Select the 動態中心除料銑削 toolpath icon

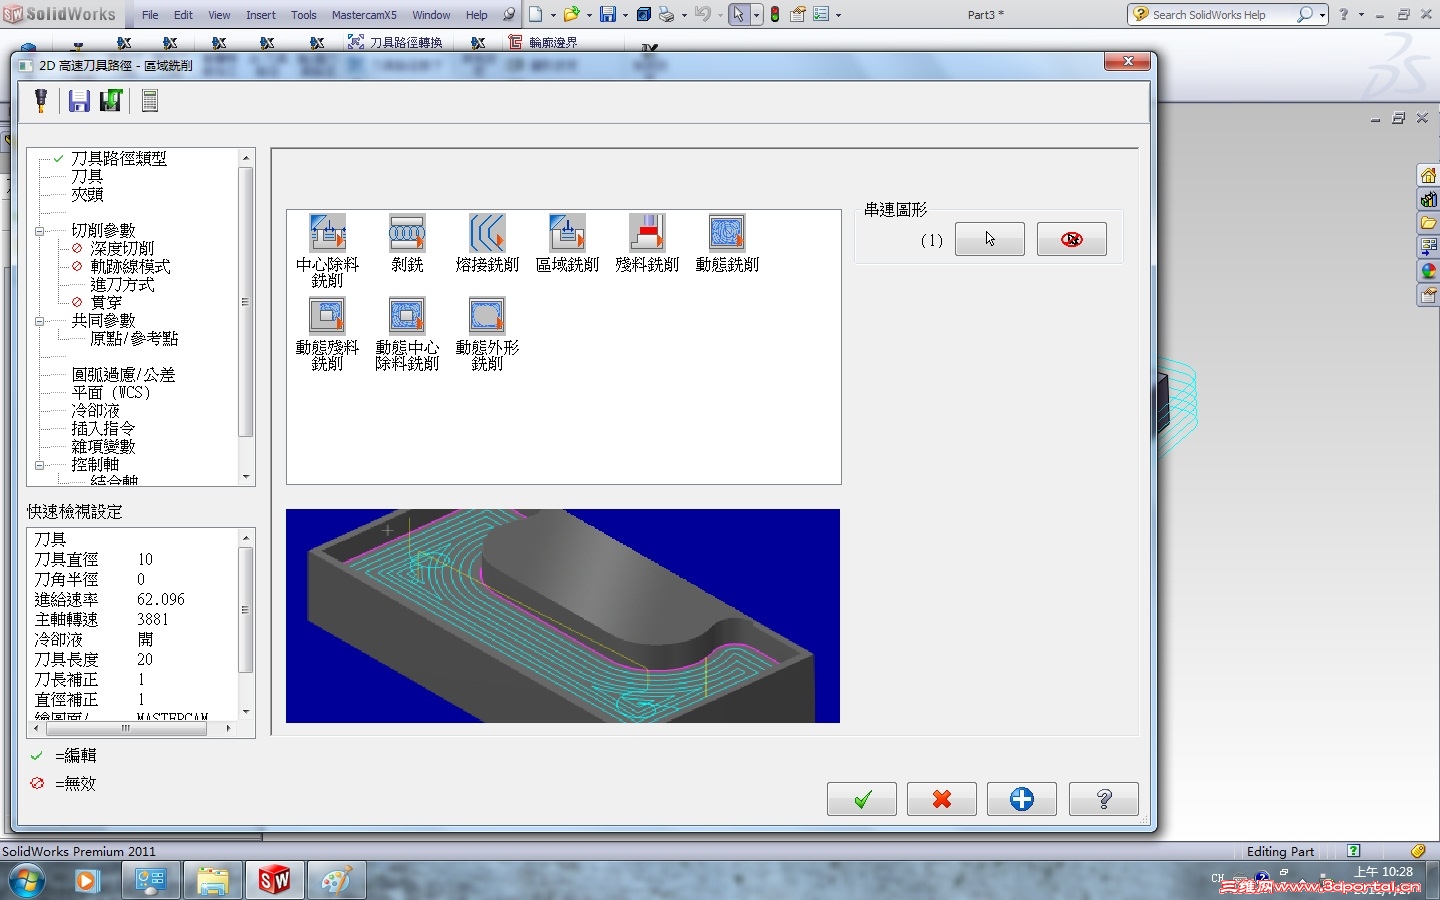tap(407, 316)
